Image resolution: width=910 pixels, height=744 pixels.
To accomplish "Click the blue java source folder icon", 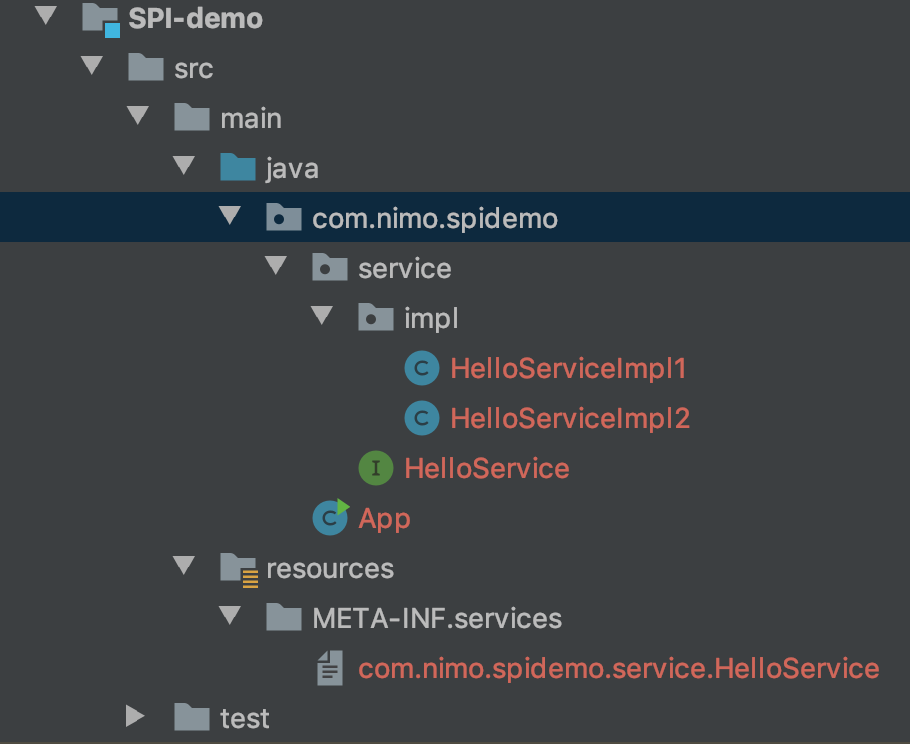I will [x=239, y=168].
